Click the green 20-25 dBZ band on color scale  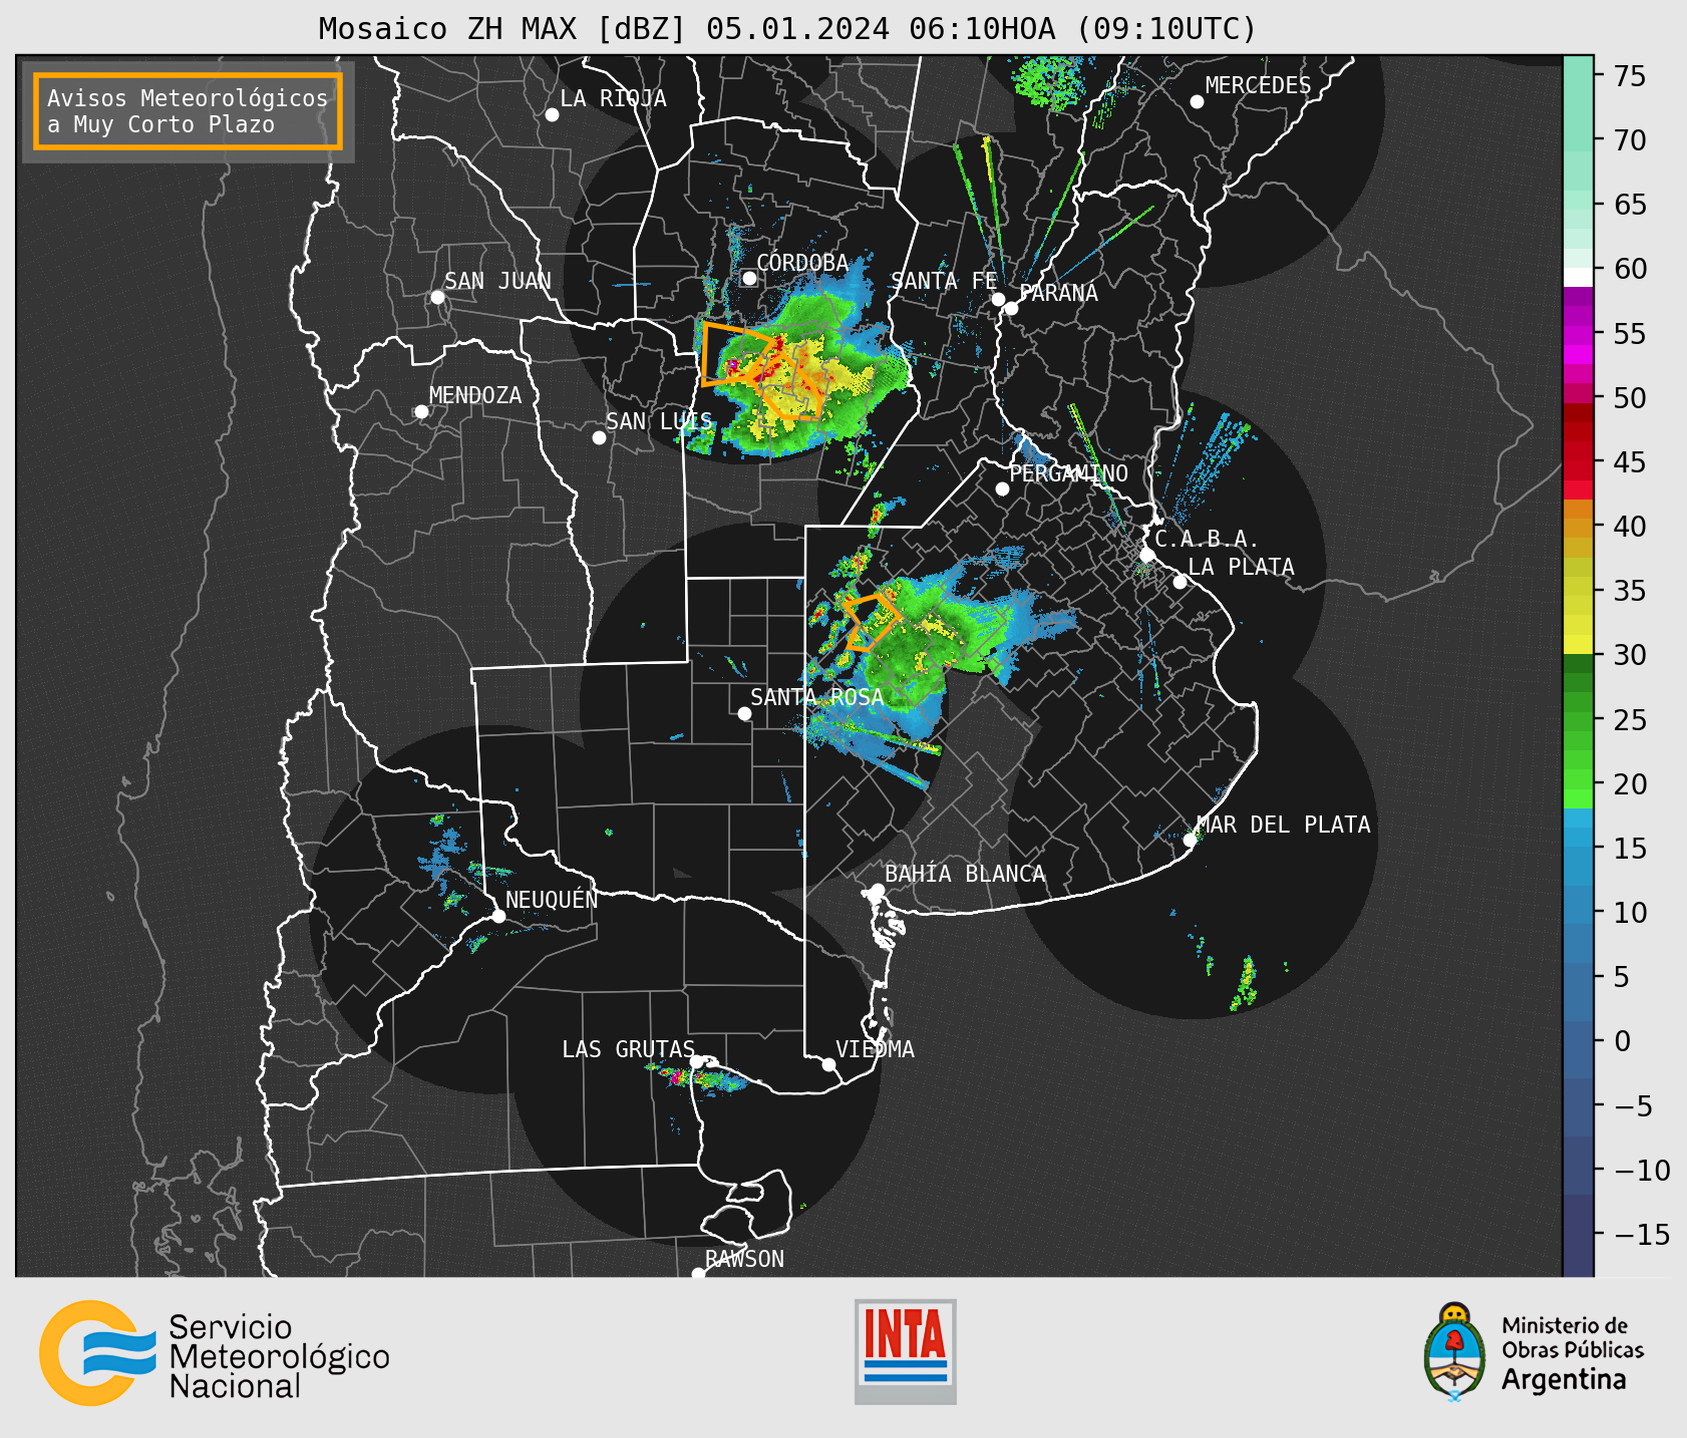[x=1578, y=751]
